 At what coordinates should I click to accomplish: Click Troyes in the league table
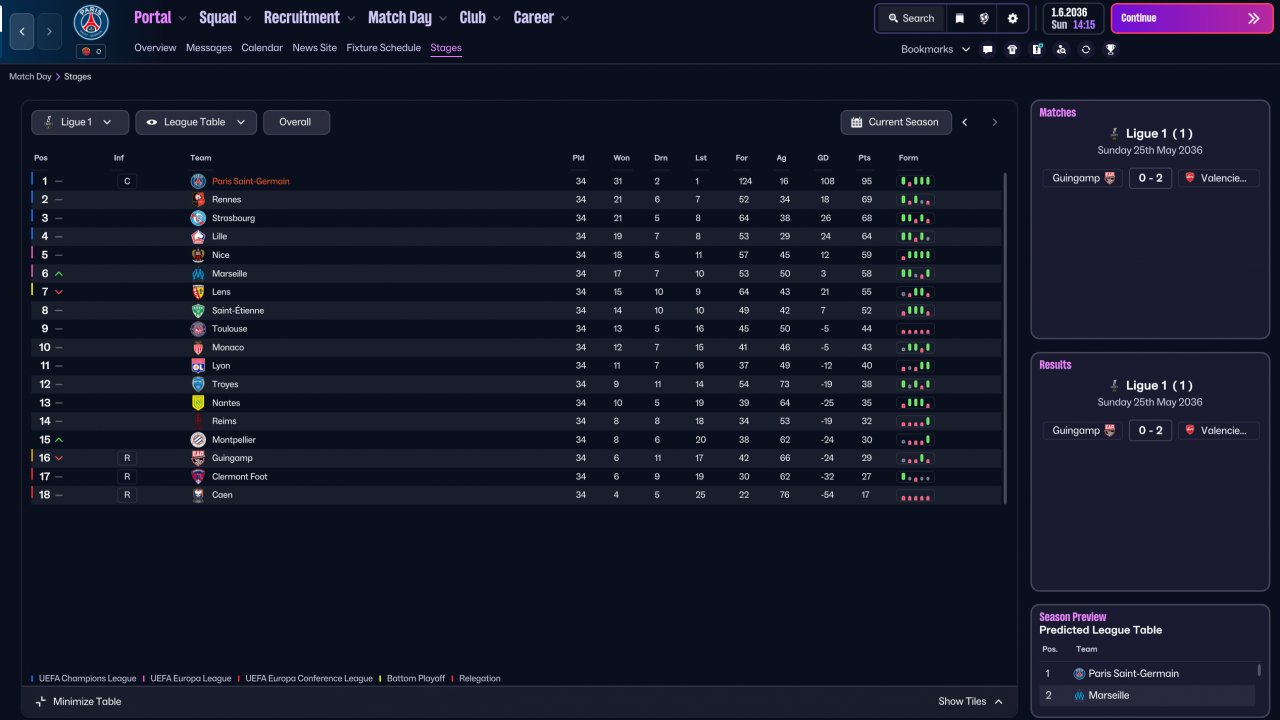226,385
